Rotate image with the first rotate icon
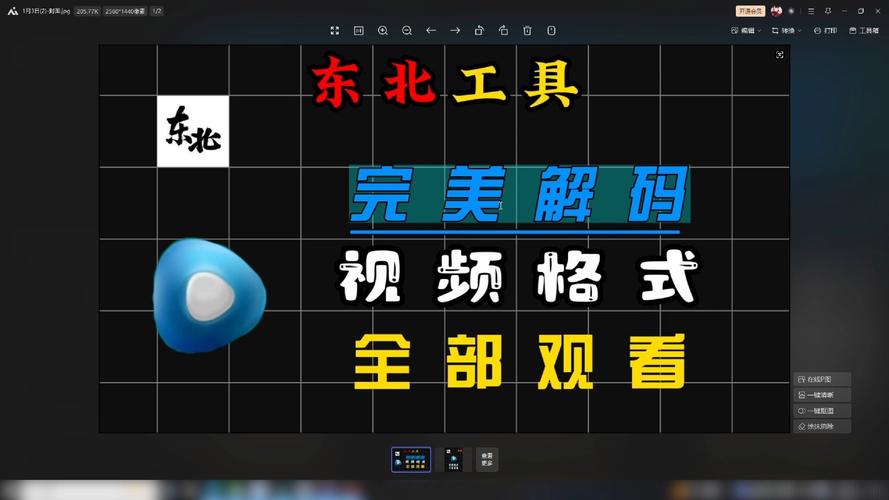 pos(479,31)
